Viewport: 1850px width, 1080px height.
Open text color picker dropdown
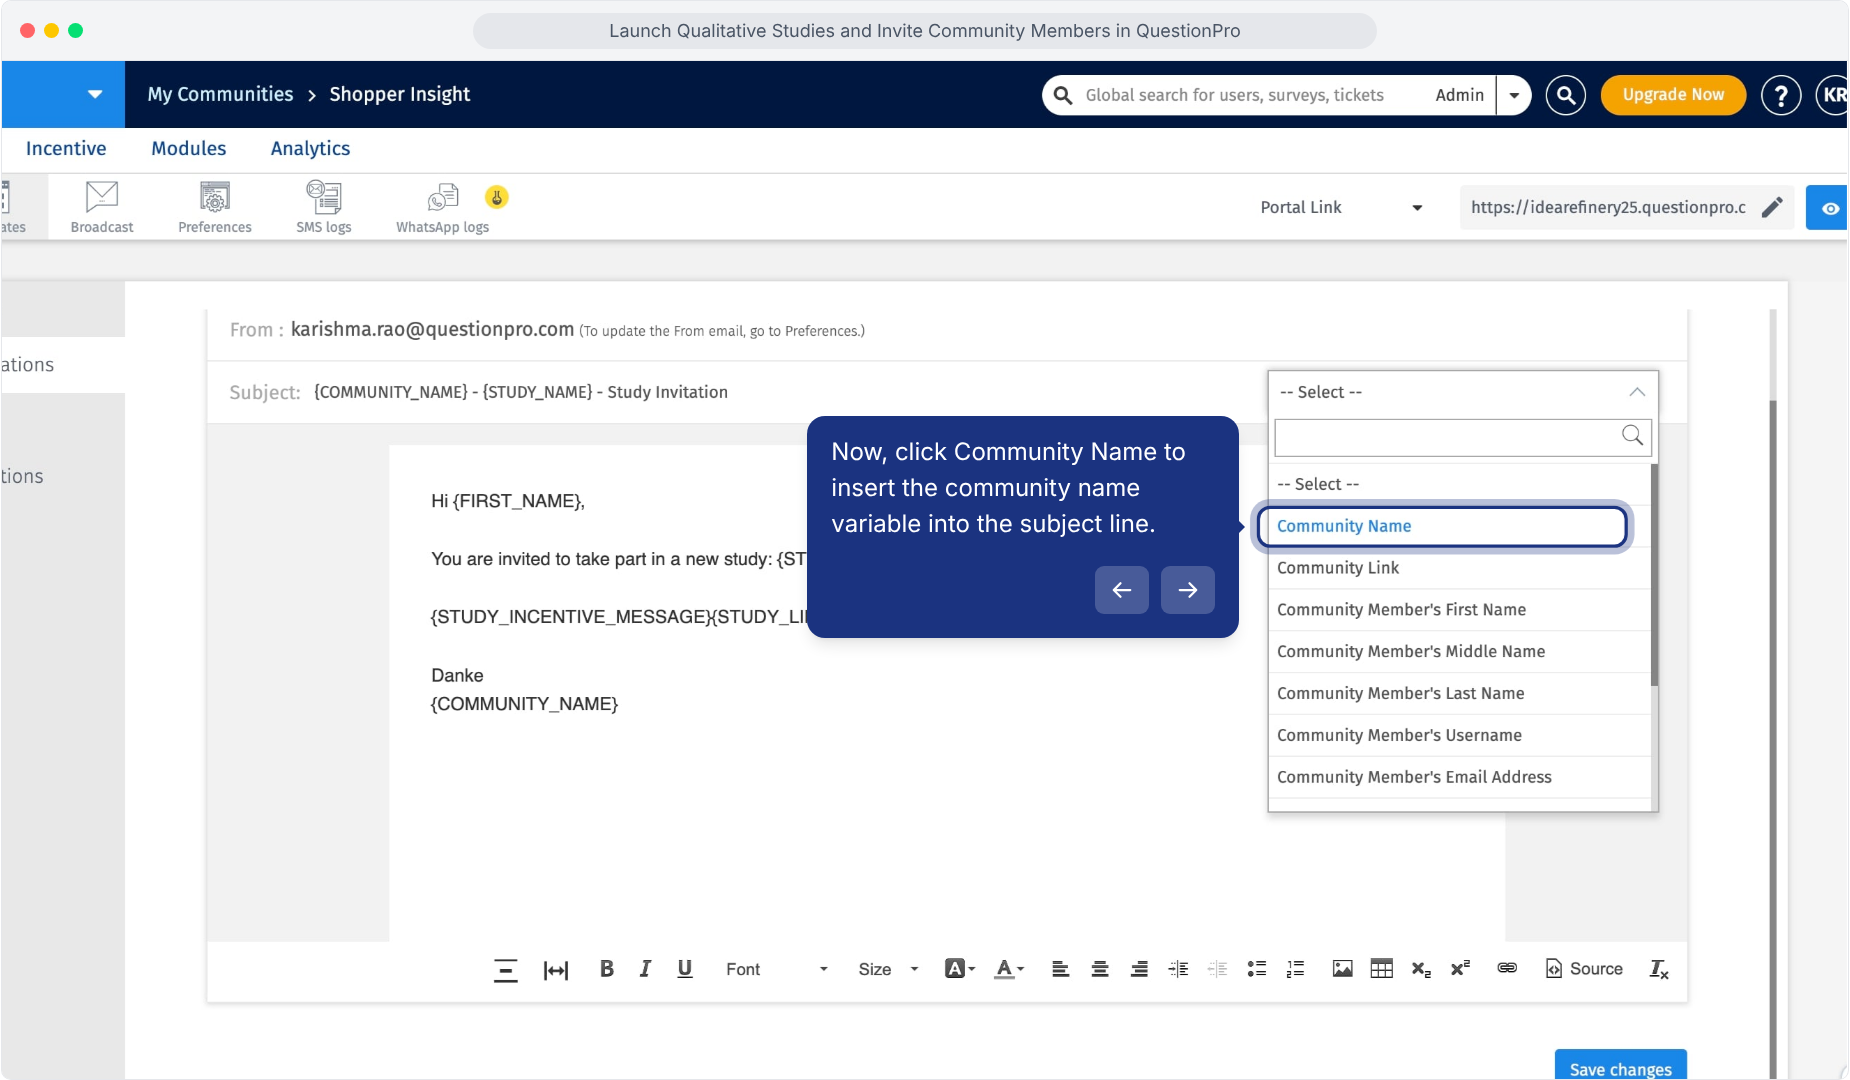pos(1009,968)
